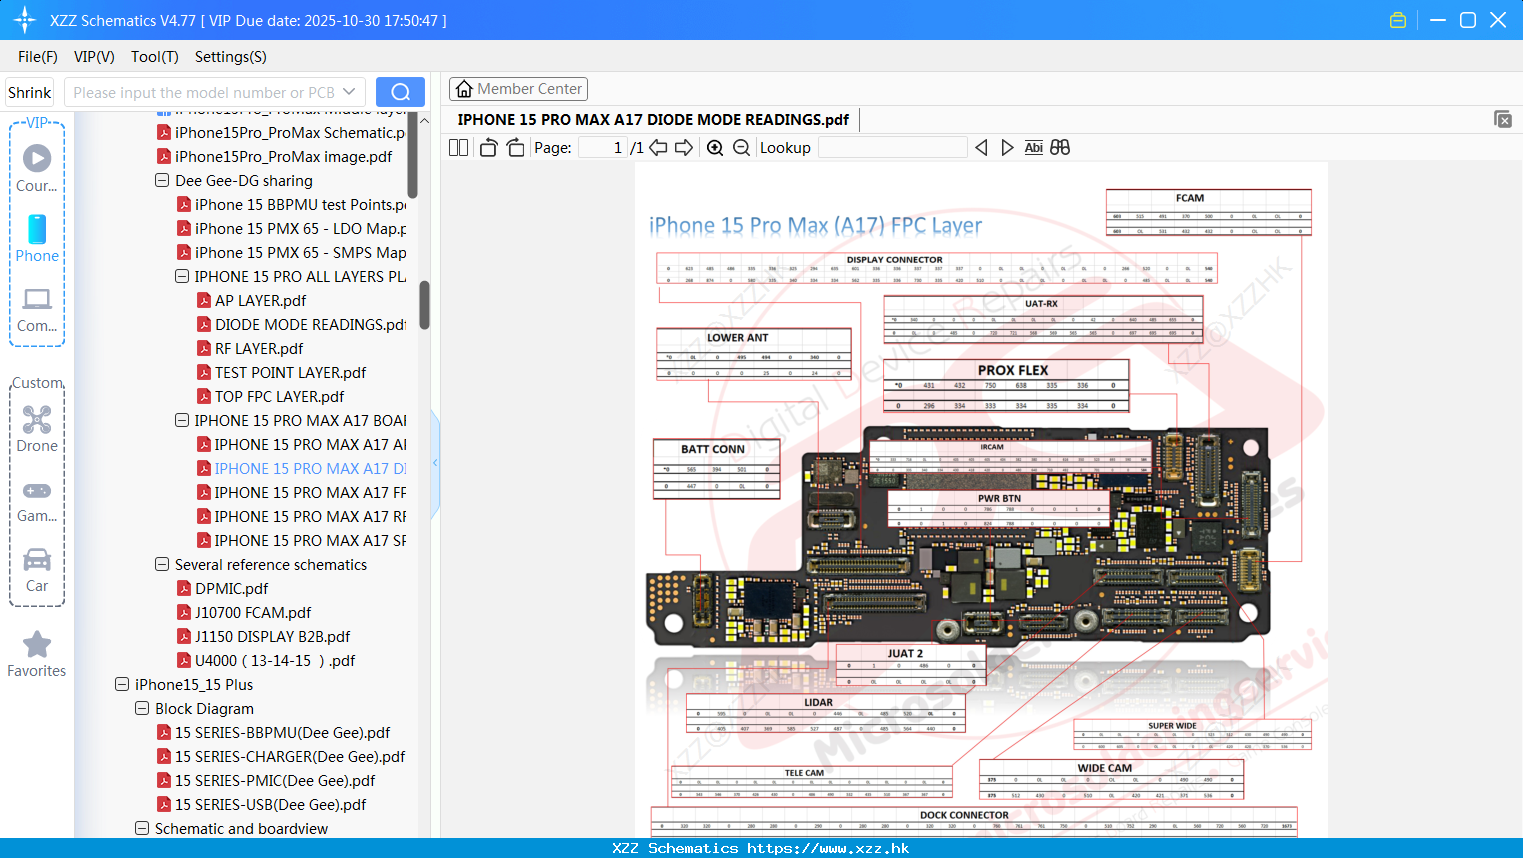Open 15 SERIES-CHARGER(Dee Gee).pdf
The width and height of the screenshot is (1523, 858).
290,756
